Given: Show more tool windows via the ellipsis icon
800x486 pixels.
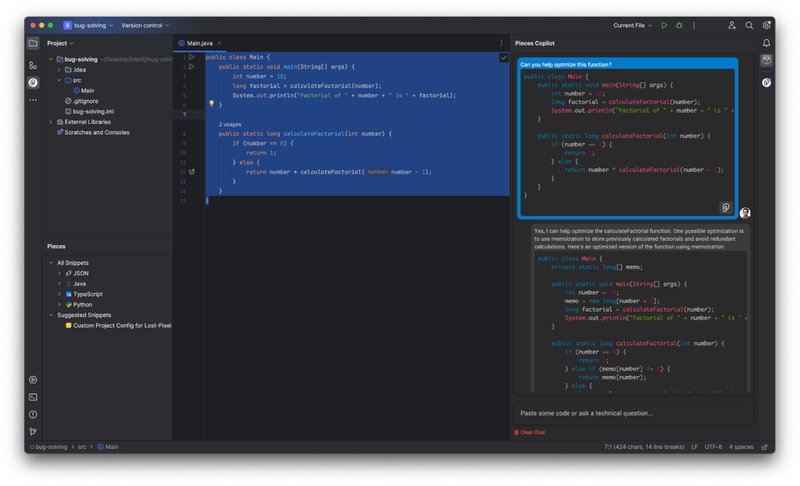Looking at the screenshot, I should pos(33,100).
